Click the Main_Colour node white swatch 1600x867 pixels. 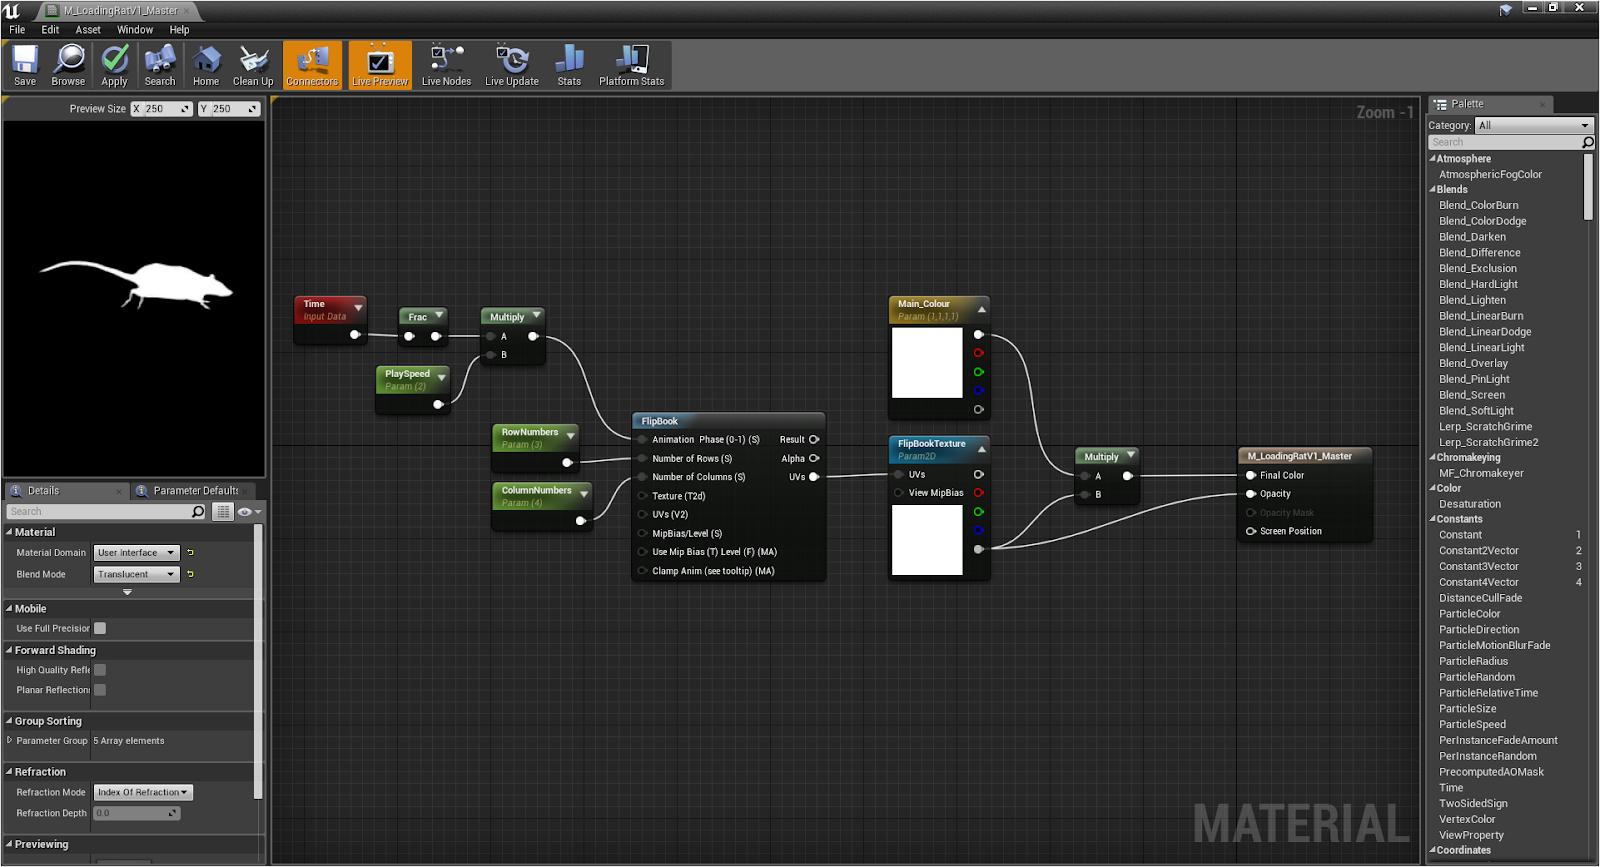927,362
